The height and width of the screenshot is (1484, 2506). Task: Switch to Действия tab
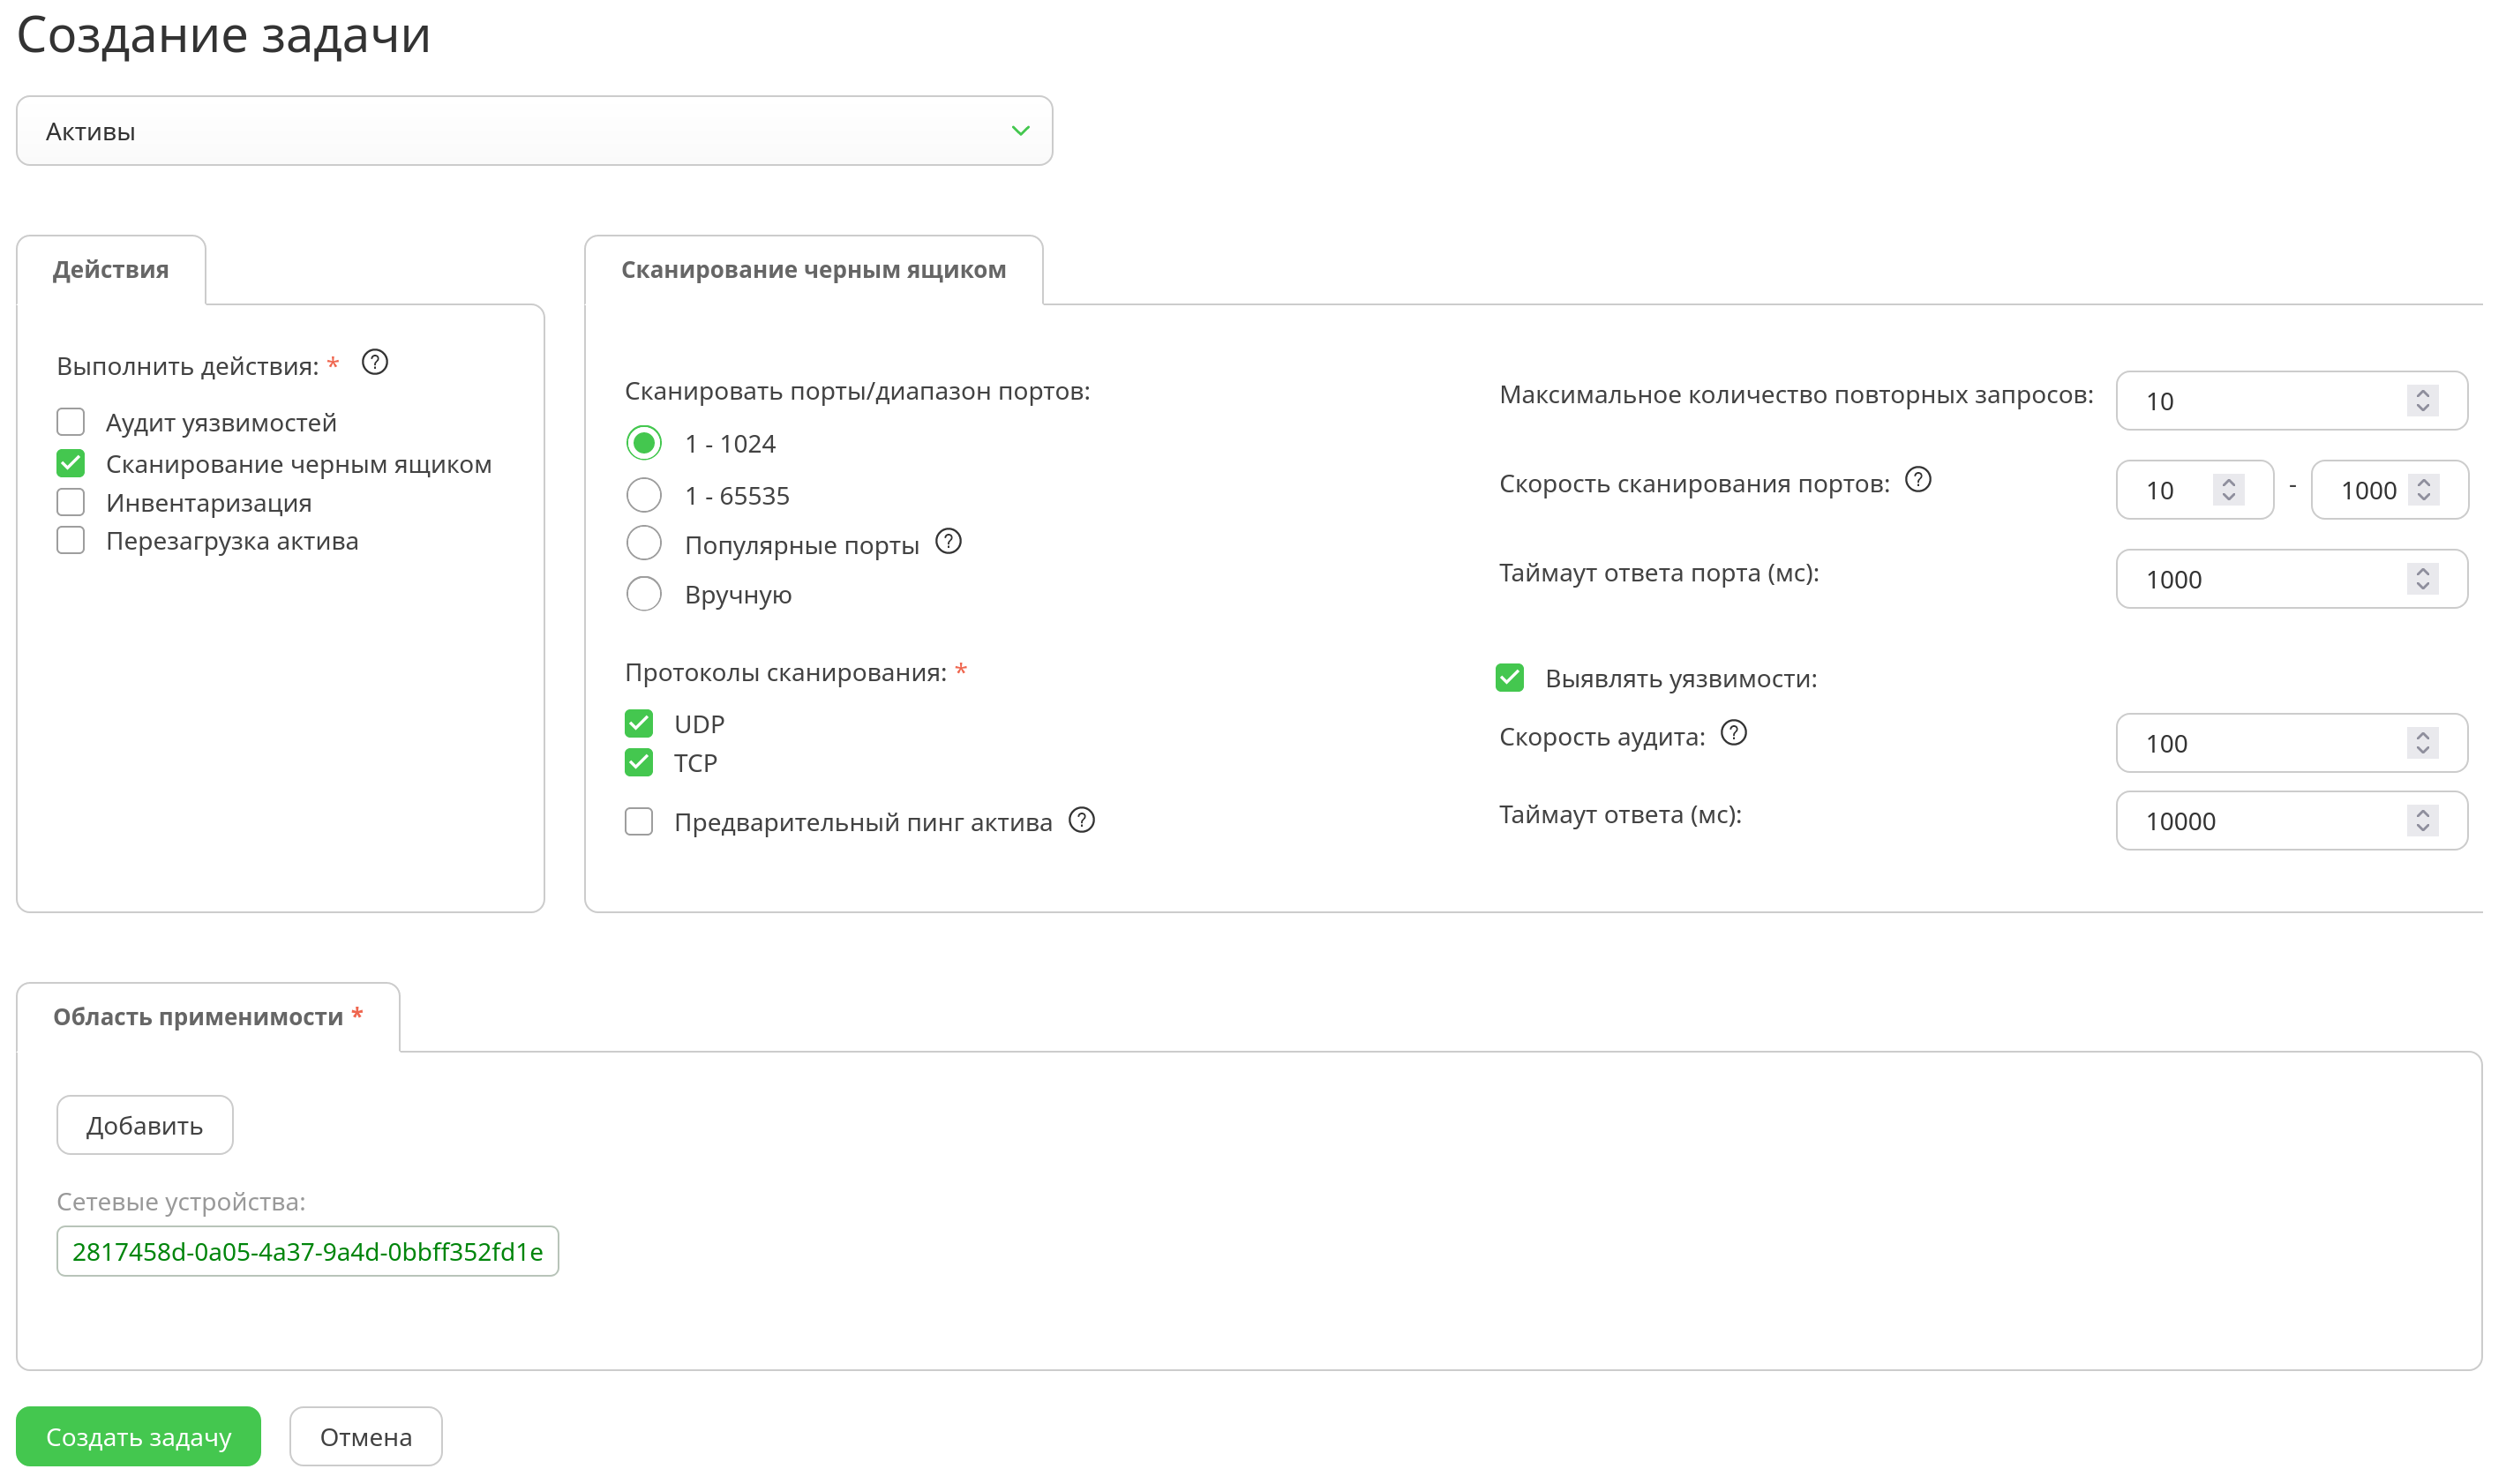(x=111, y=270)
